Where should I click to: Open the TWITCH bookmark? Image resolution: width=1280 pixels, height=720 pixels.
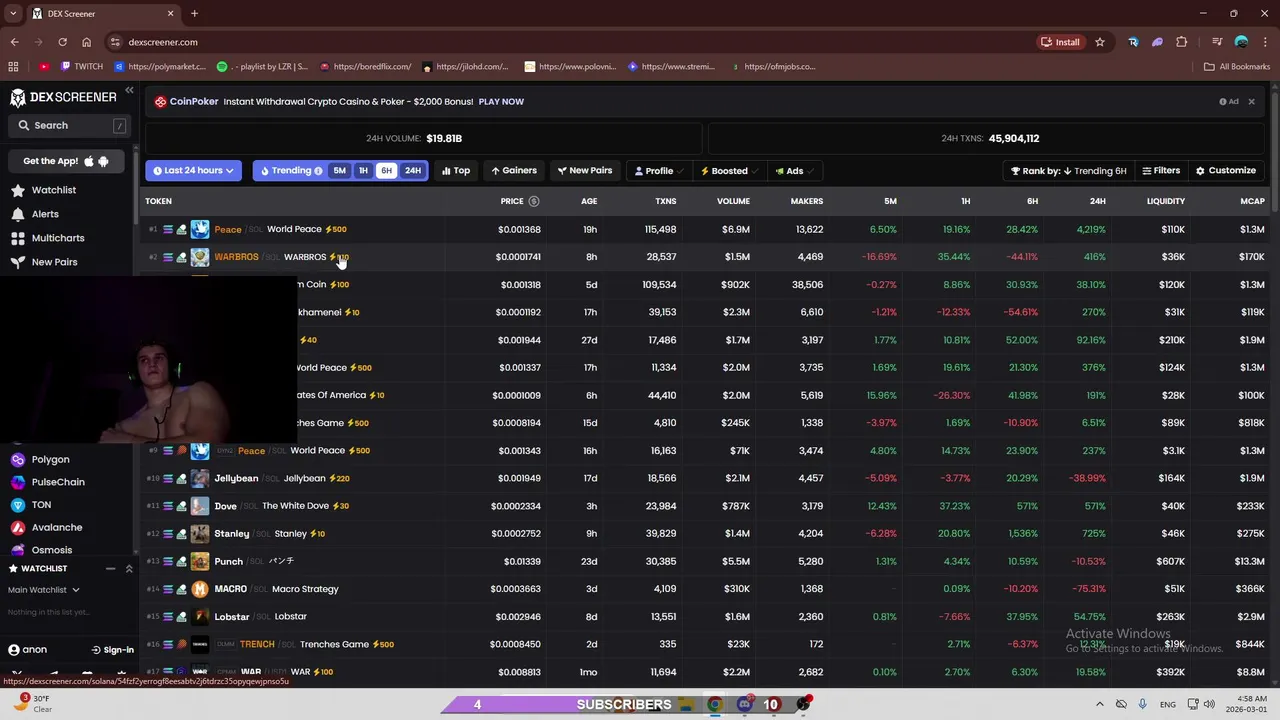(80, 67)
